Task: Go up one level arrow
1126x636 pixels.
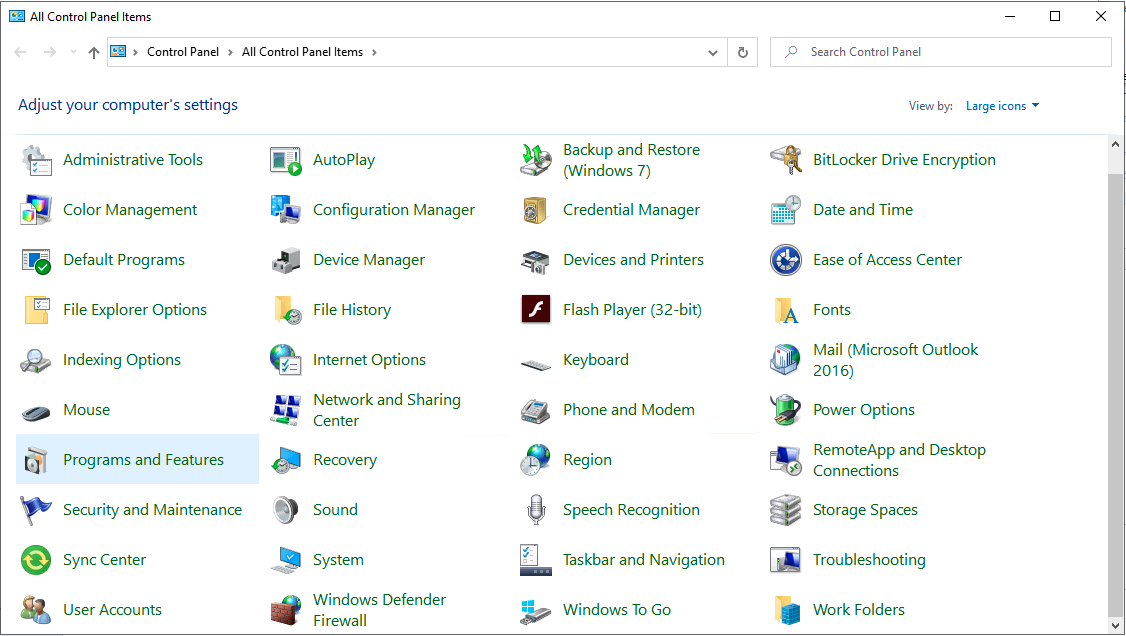Action: 93,52
